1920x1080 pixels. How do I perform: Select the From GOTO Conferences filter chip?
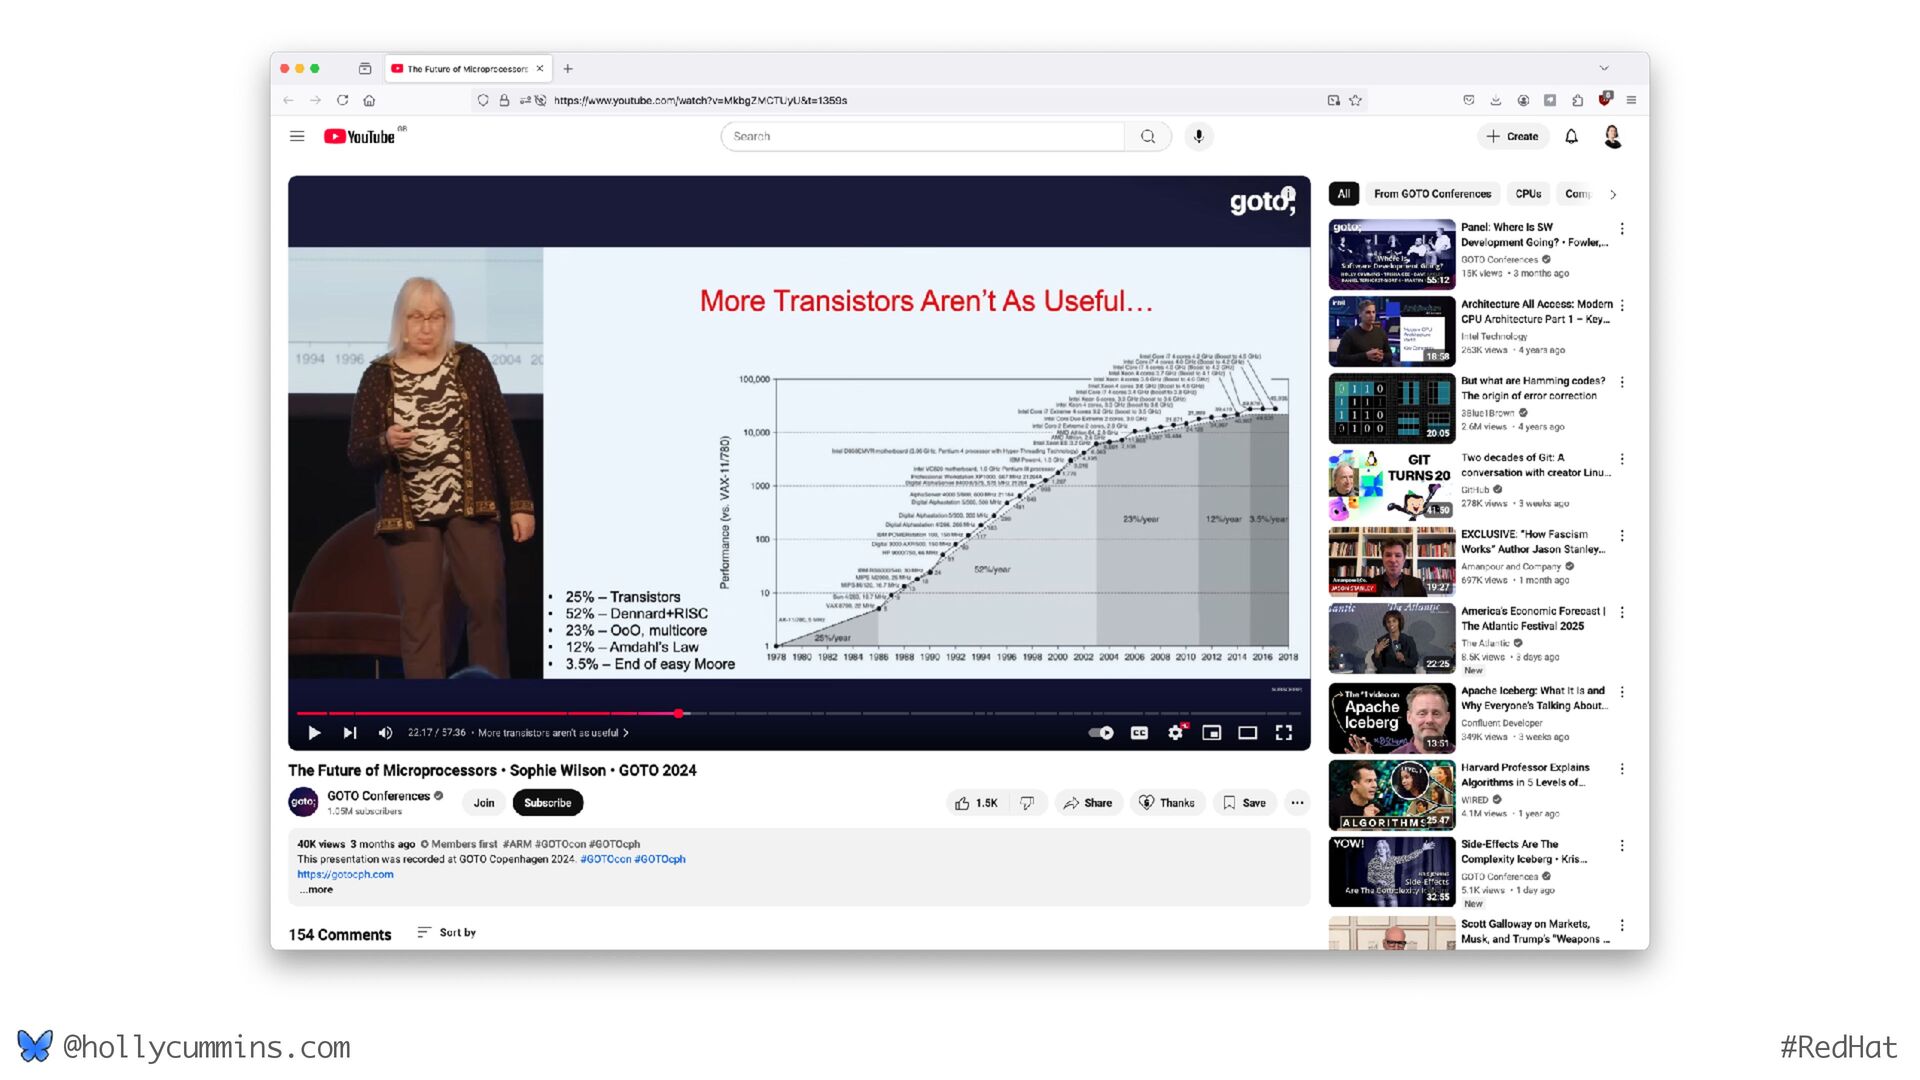[x=1432, y=194]
